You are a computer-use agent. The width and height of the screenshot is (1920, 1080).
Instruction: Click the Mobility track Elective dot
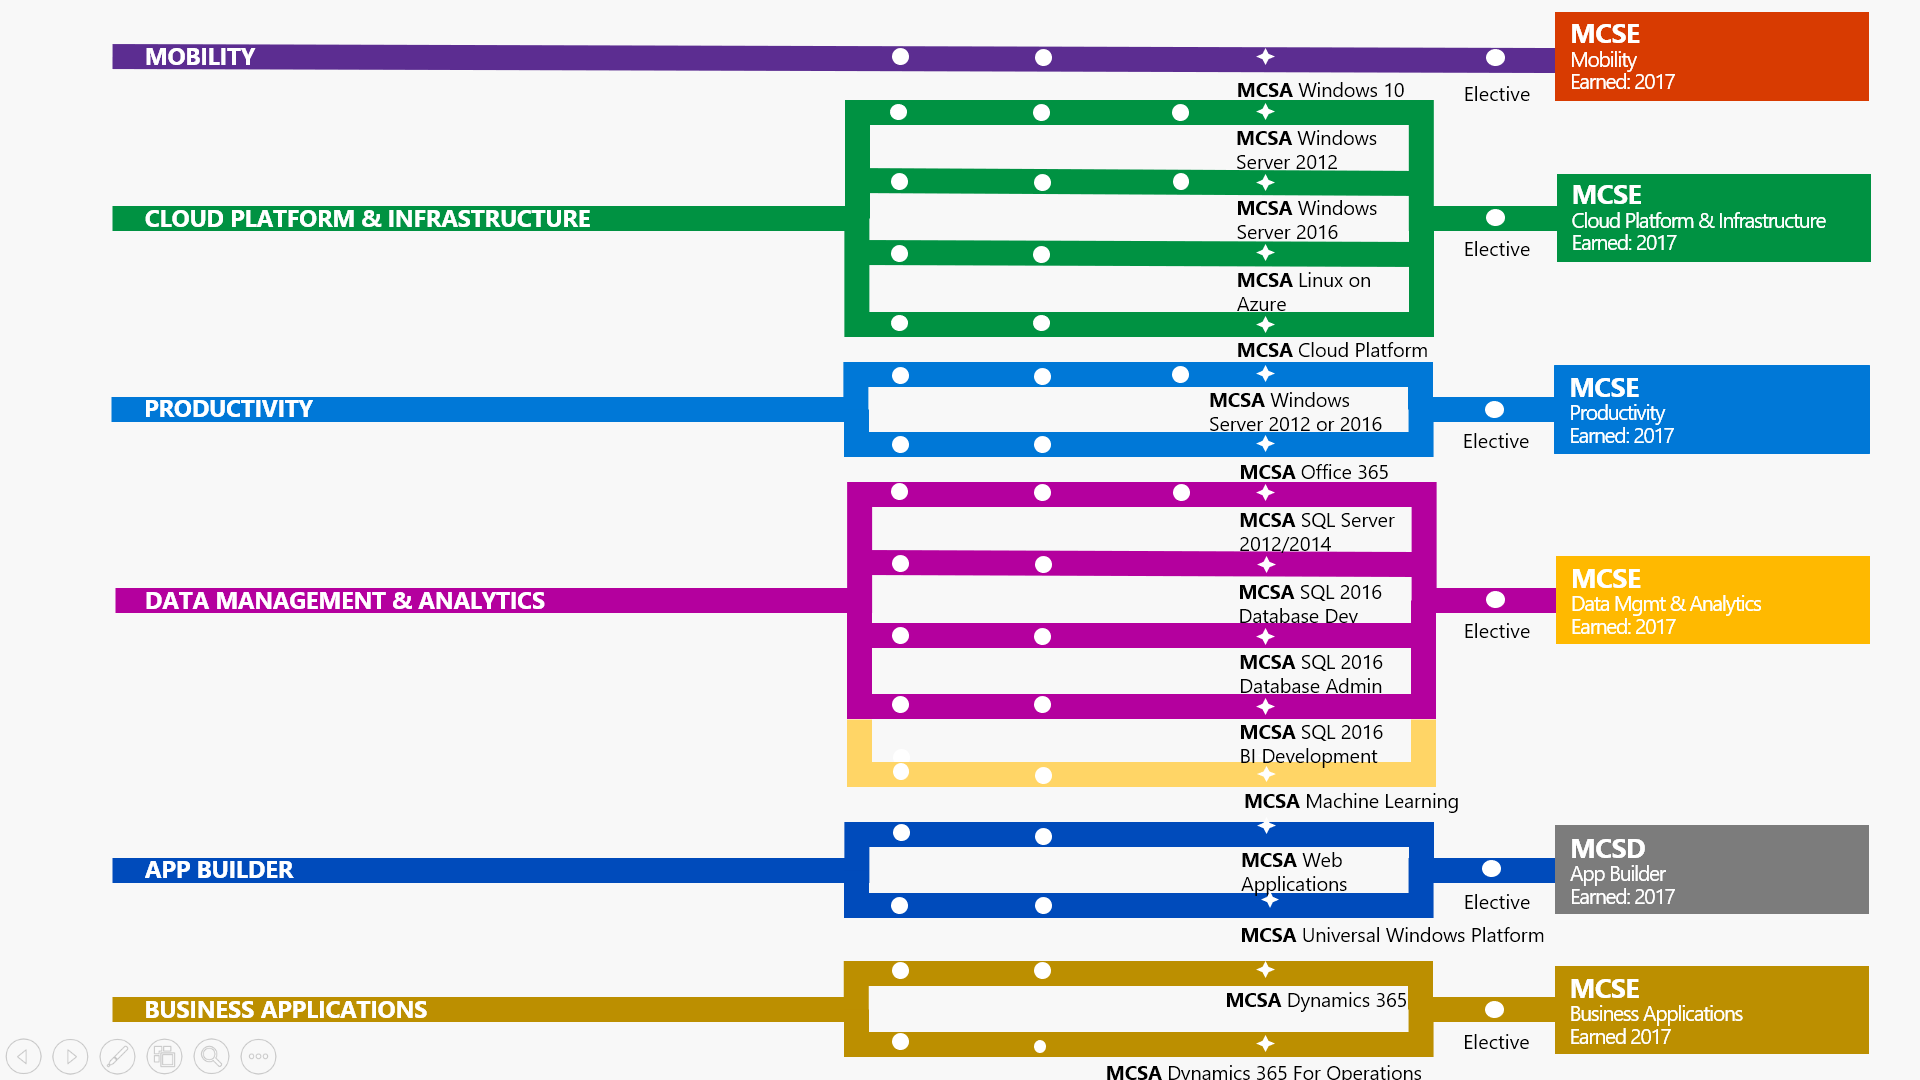pyautogui.click(x=1495, y=58)
